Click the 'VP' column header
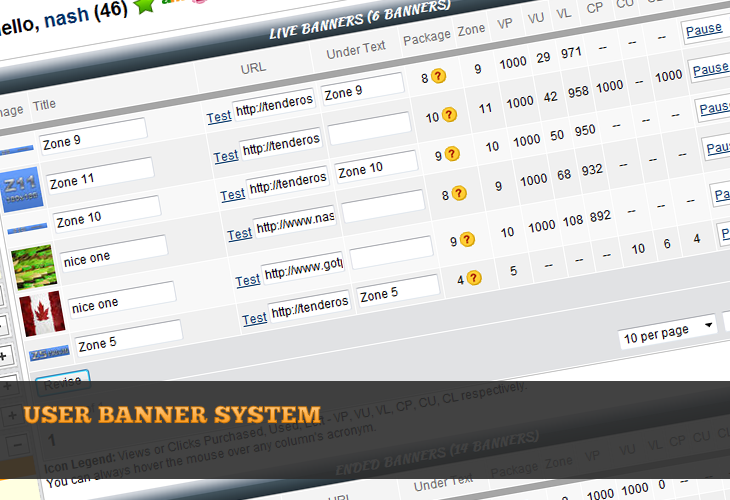 [505, 23]
